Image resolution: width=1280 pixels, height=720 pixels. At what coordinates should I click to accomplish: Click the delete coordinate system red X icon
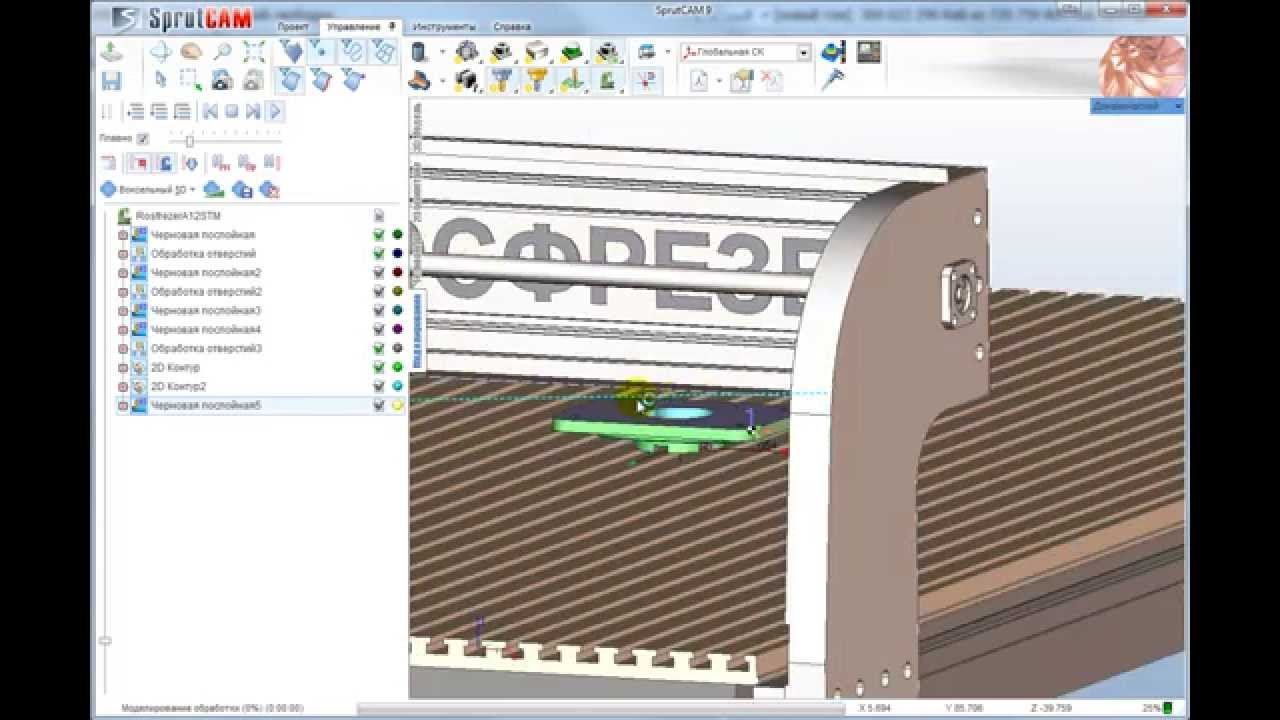771,81
